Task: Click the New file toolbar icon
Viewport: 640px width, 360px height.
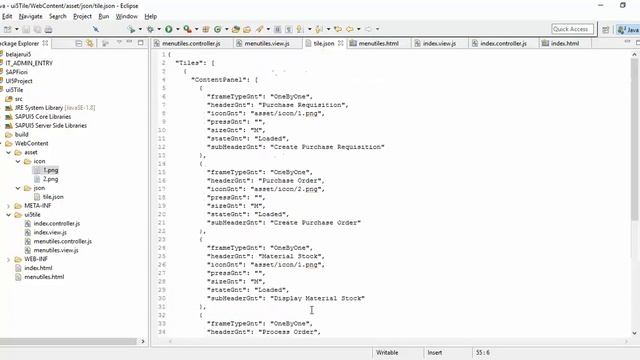Action: pos(8,29)
